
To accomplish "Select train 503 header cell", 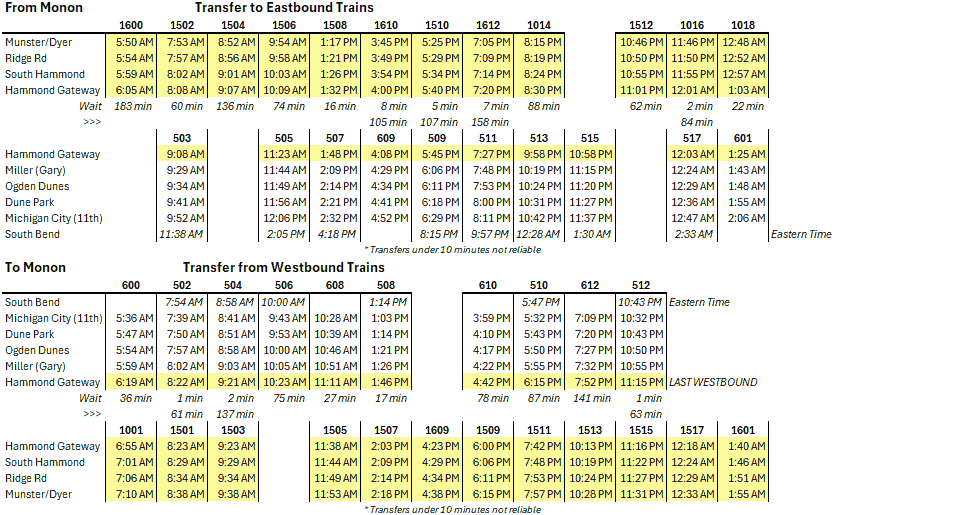I will coord(182,138).
